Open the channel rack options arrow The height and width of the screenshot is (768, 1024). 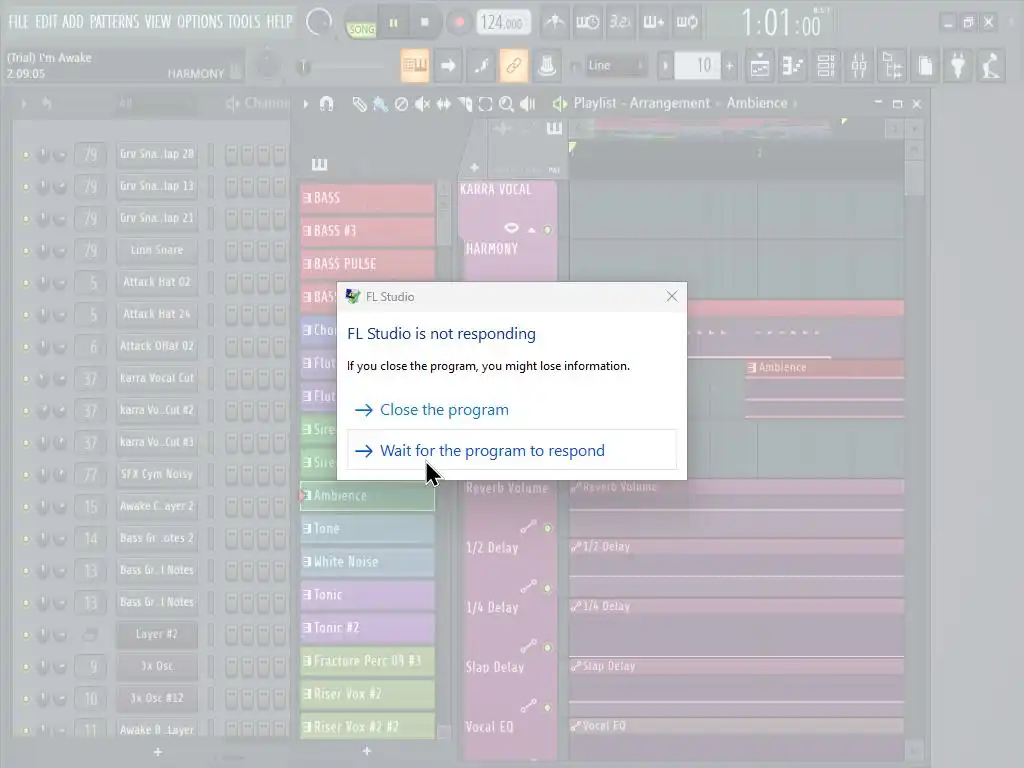[24, 103]
